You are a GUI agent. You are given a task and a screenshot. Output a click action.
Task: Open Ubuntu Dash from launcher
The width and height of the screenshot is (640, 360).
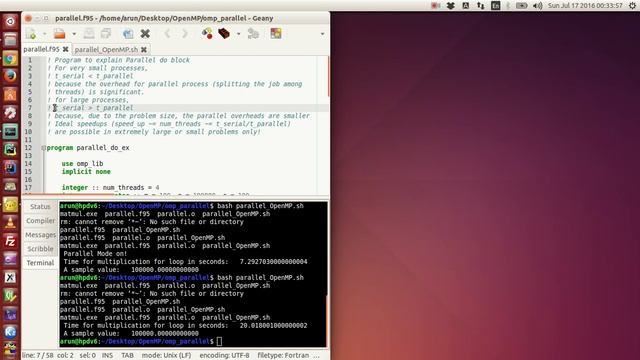[10, 21]
